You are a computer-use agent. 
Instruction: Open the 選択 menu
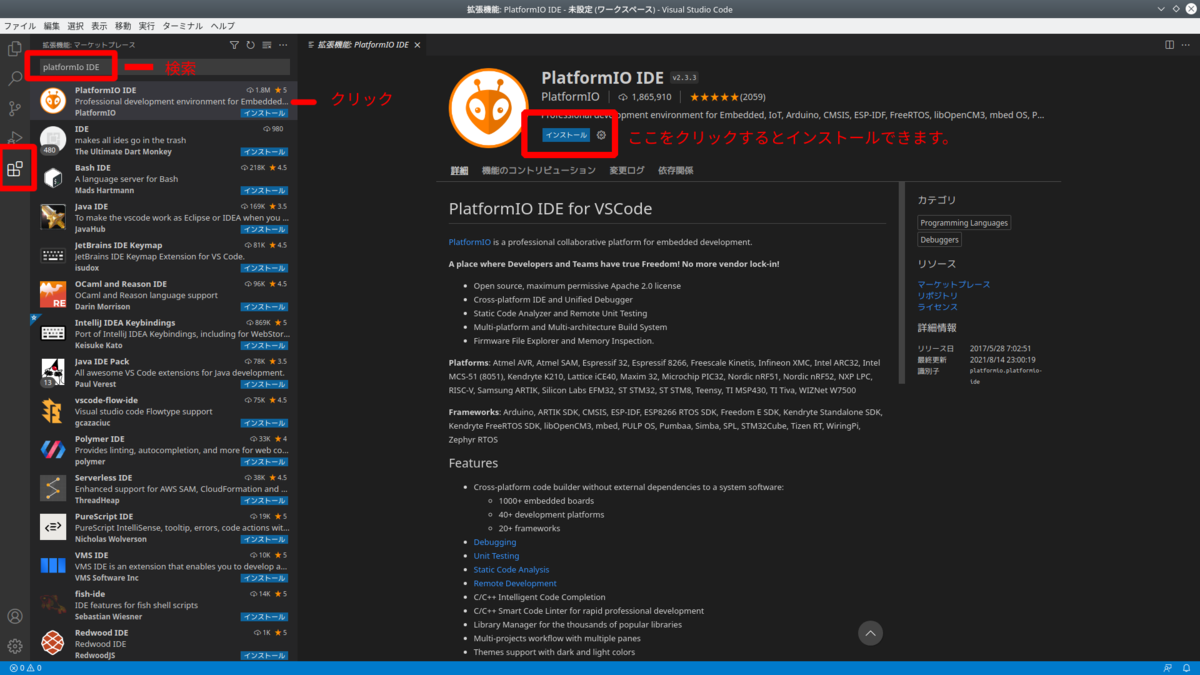tap(75, 26)
